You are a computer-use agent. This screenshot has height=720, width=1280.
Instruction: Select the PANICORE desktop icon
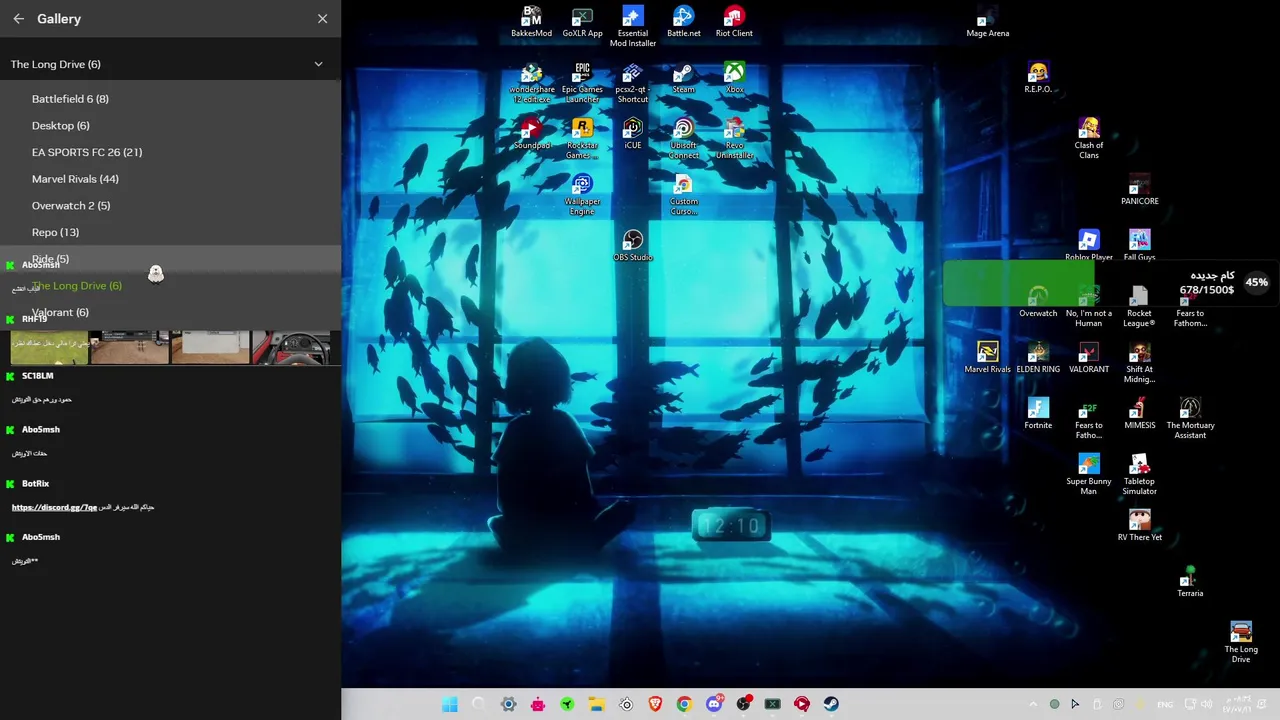pyautogui.click(x=1139, y=190)
